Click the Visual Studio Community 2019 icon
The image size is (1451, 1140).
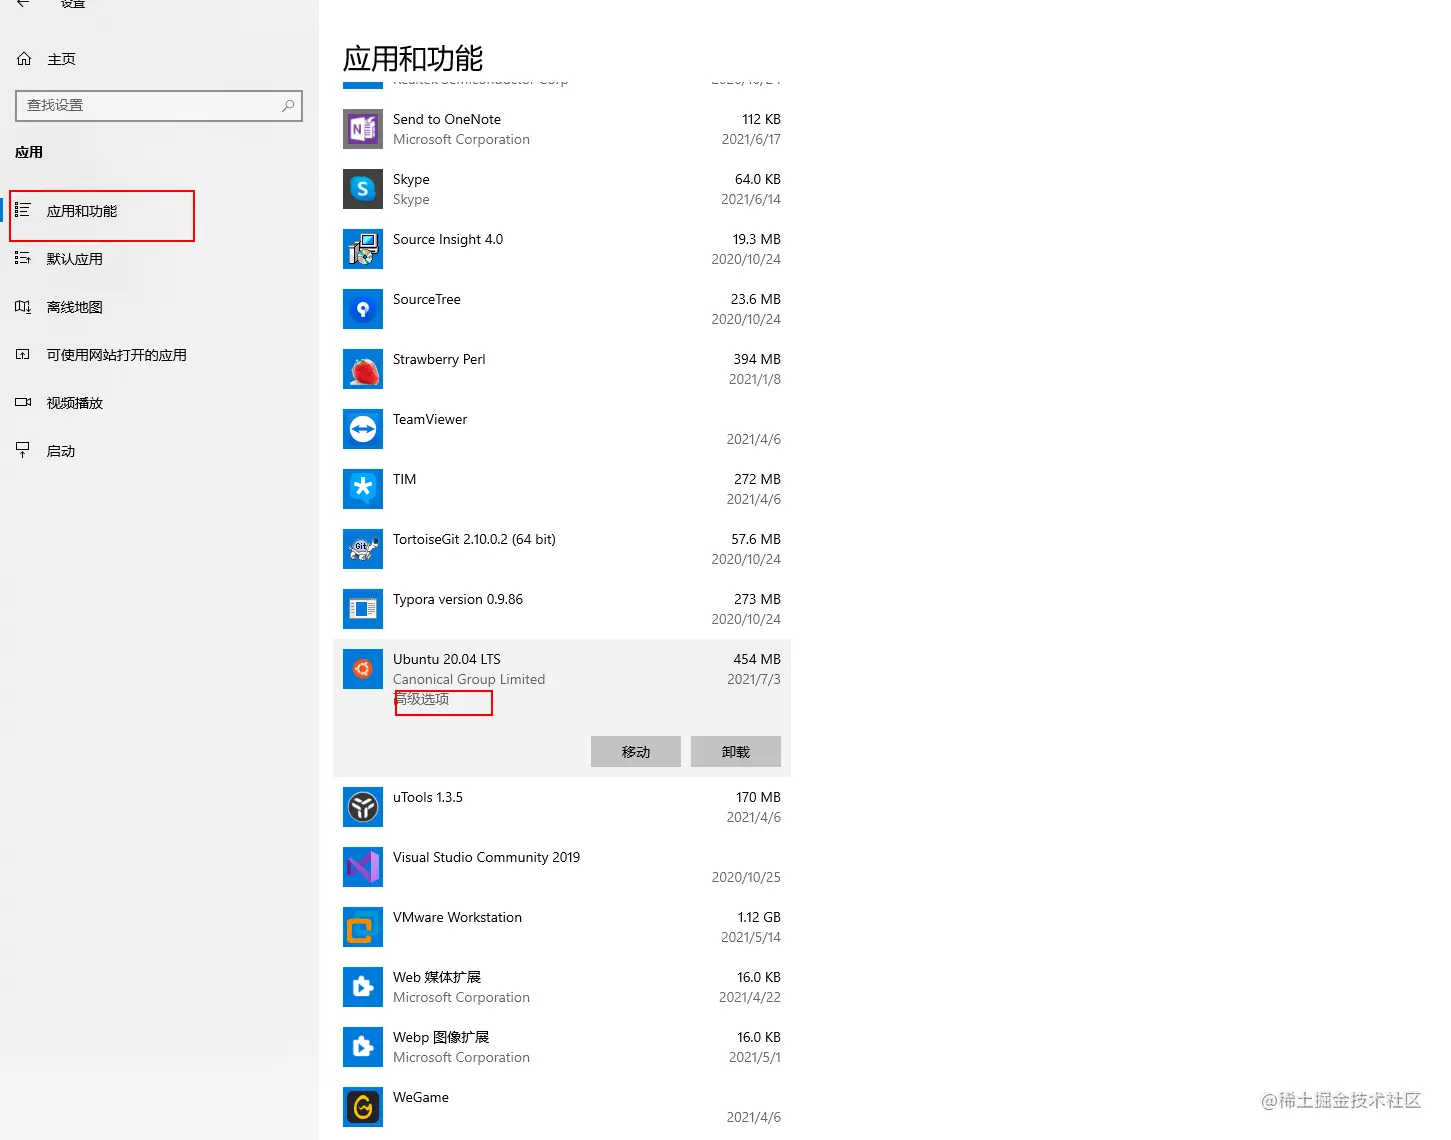click(x=363, y=867)
